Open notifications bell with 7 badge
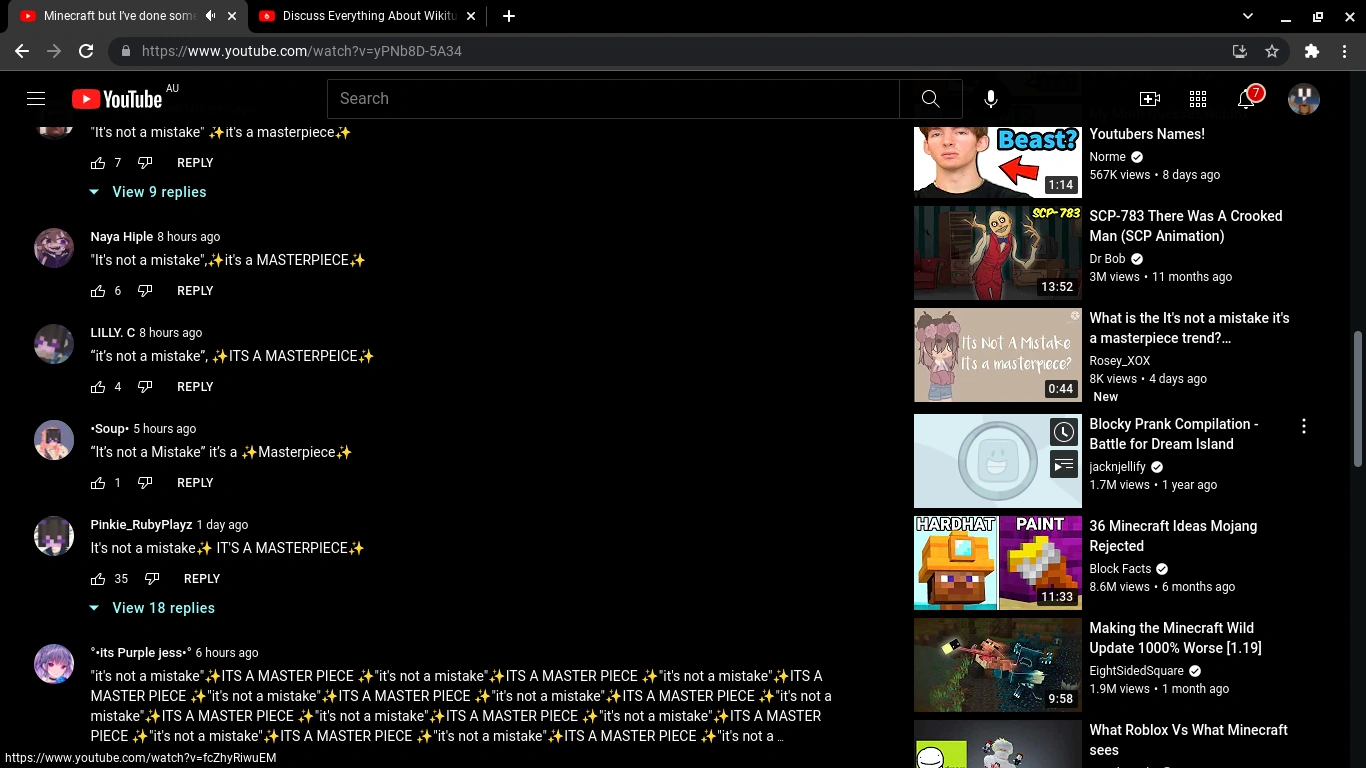Viewport: 1366px width, 768px height. pos(1247,98)
